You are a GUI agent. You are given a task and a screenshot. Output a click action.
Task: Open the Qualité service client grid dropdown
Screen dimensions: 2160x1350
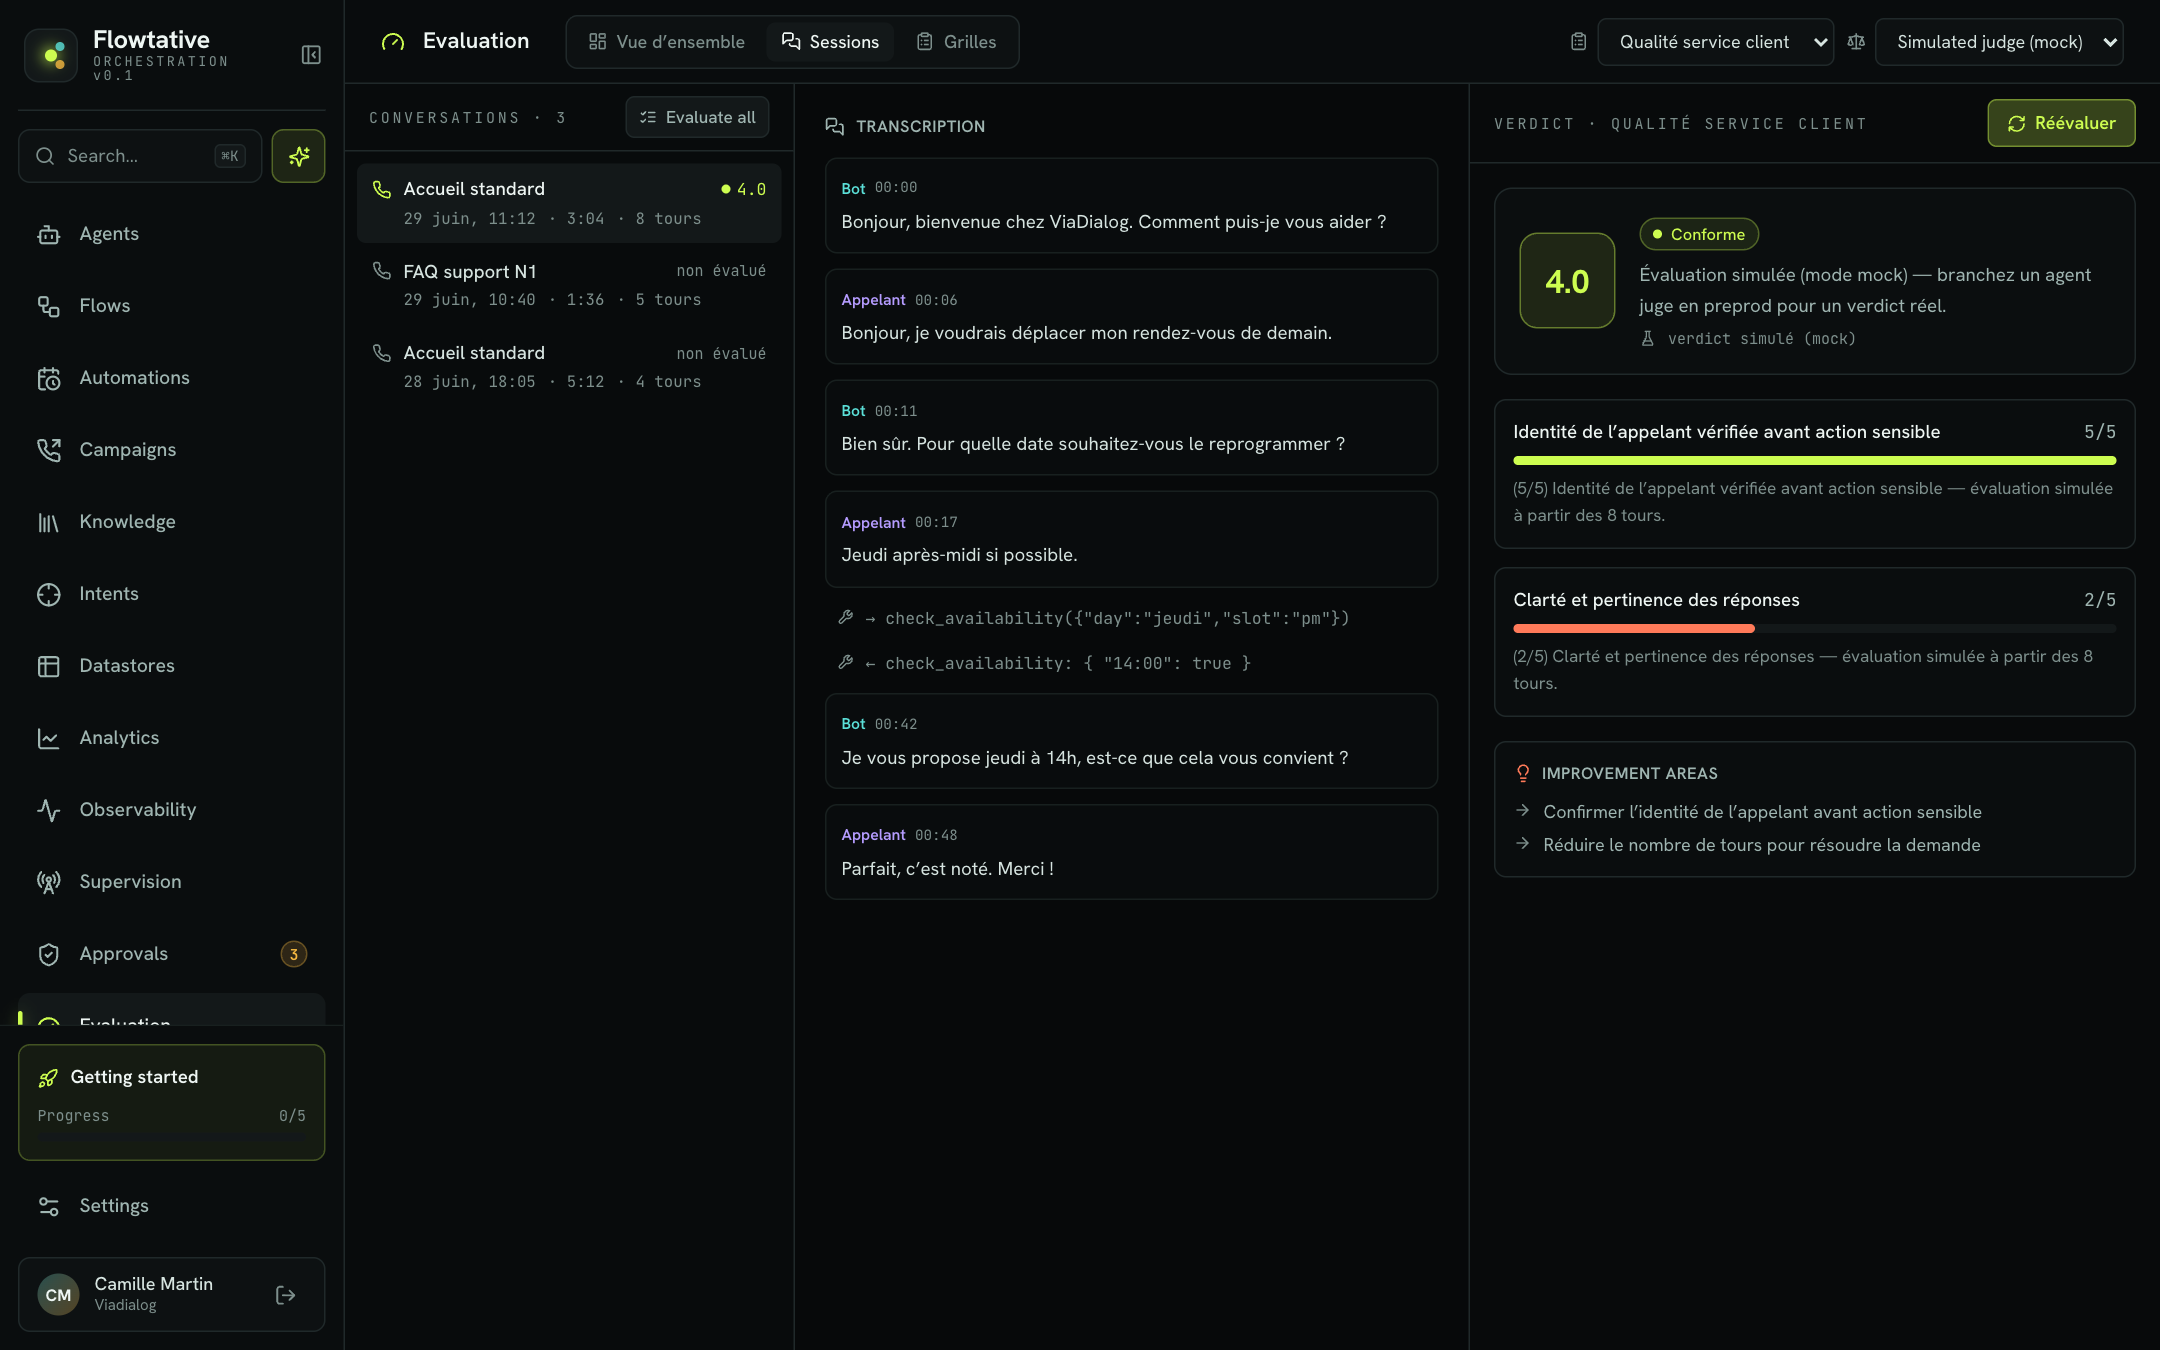point(1715,42)
